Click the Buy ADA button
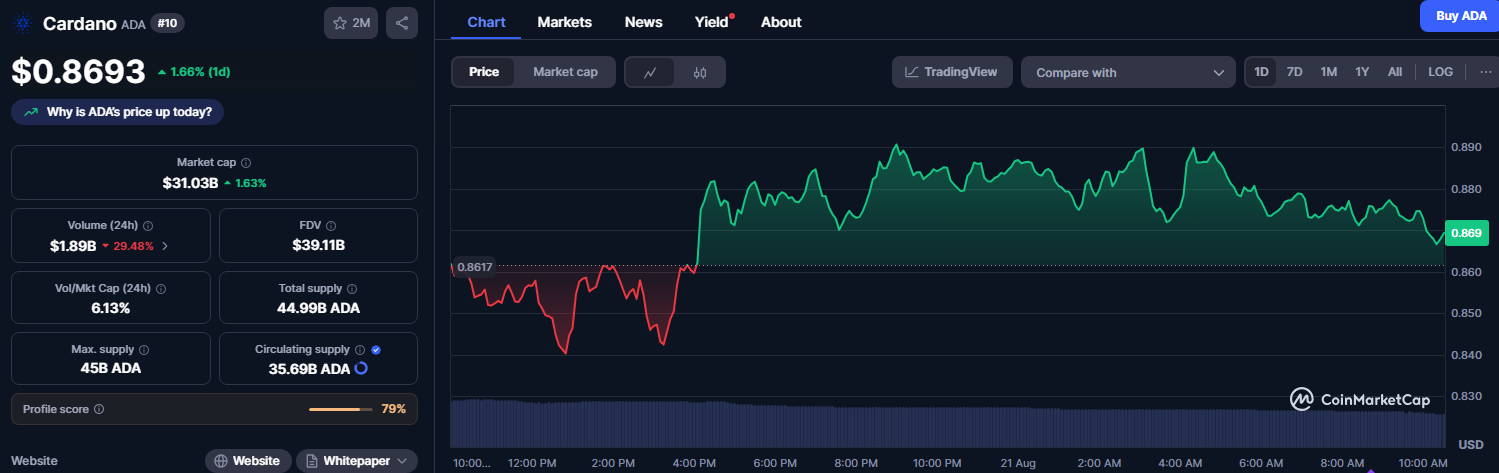This screenshot has height=473, width=1499. click(1461, 15)
